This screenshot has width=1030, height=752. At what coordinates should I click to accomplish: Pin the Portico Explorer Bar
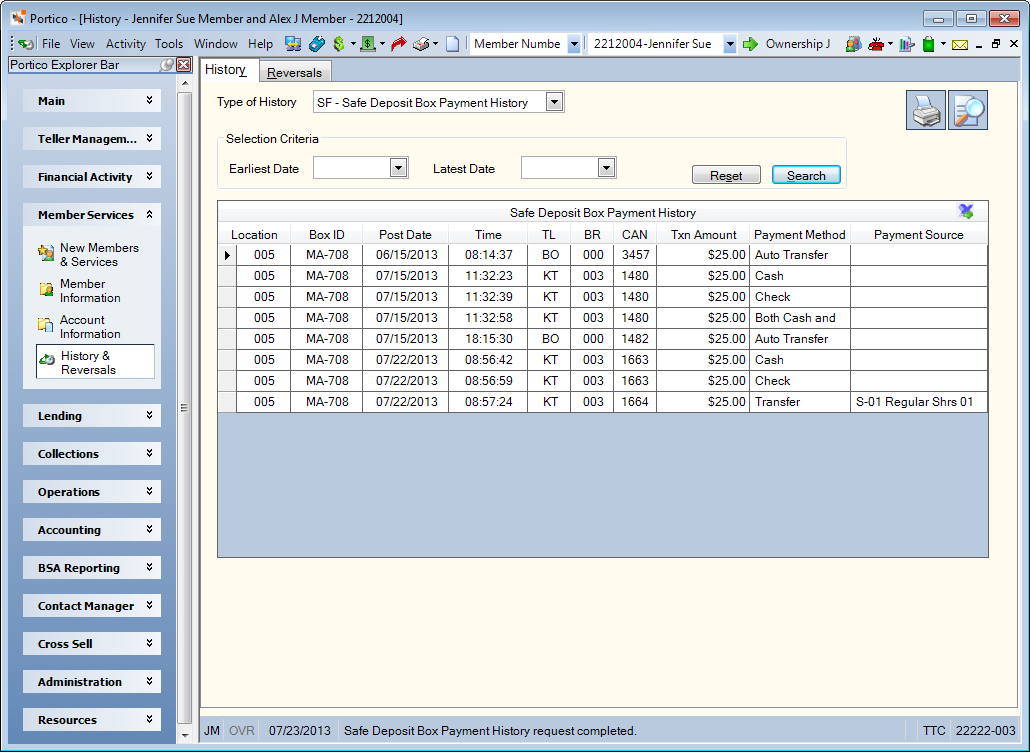(168, 64)
